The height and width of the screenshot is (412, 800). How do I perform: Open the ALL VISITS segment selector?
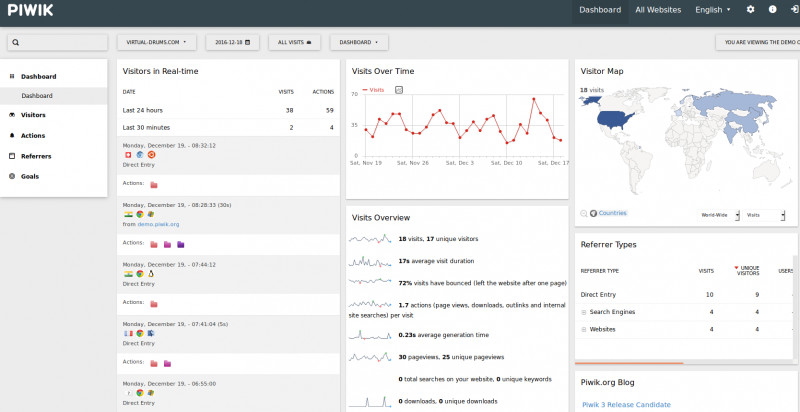294,42
